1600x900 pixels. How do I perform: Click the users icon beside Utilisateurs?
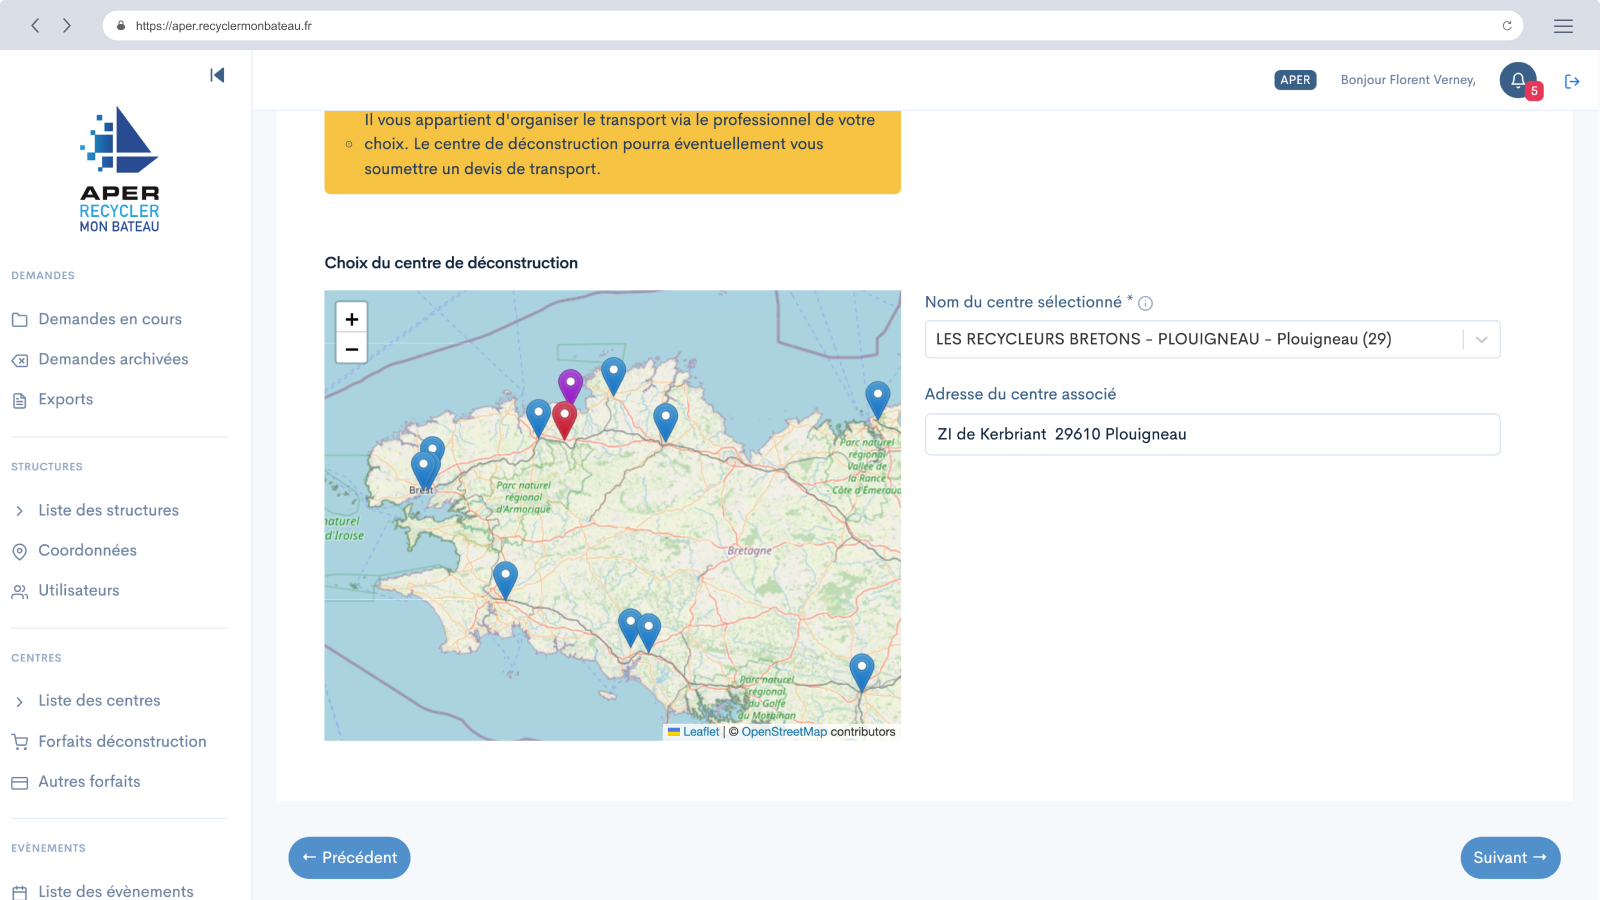(x=19, y=592)
